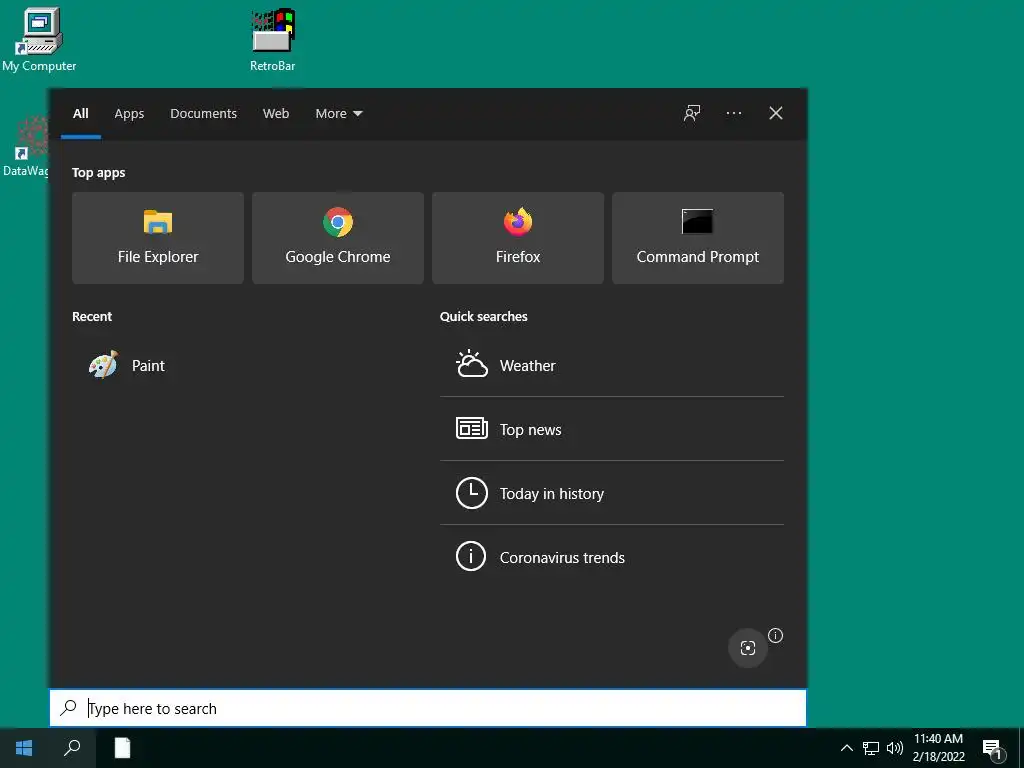Launch Google Chrome from Top apps
This screenshot has width=1024, height=768.
point(338,238)
